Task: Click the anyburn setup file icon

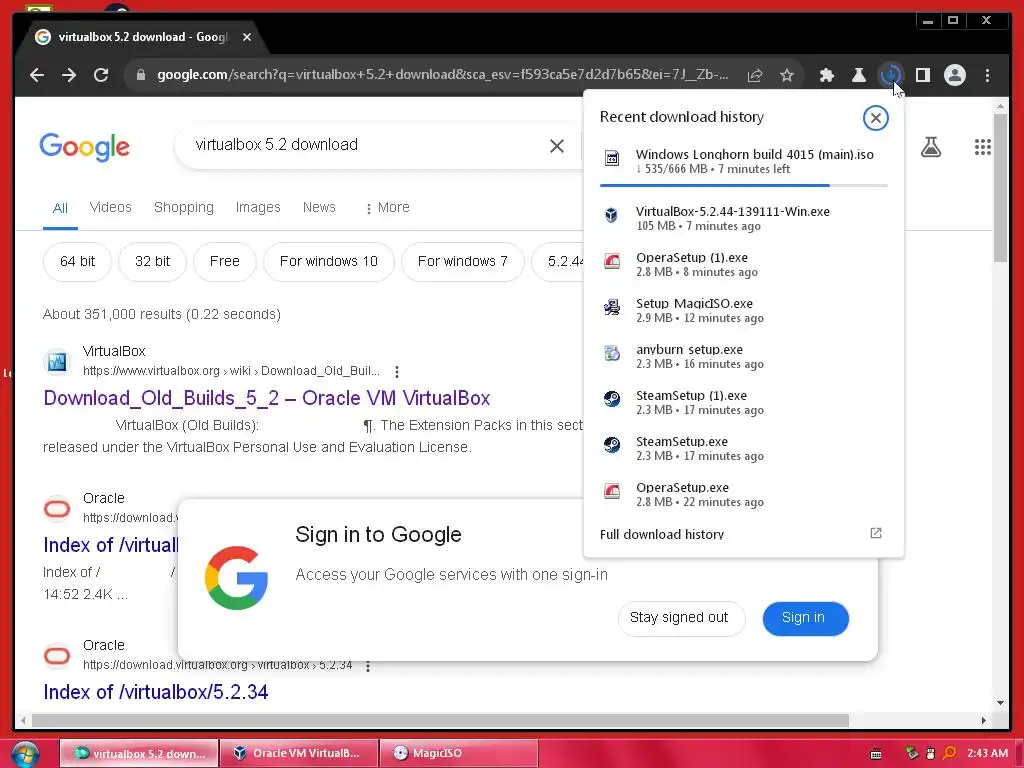Action: [x=611, y=353]
